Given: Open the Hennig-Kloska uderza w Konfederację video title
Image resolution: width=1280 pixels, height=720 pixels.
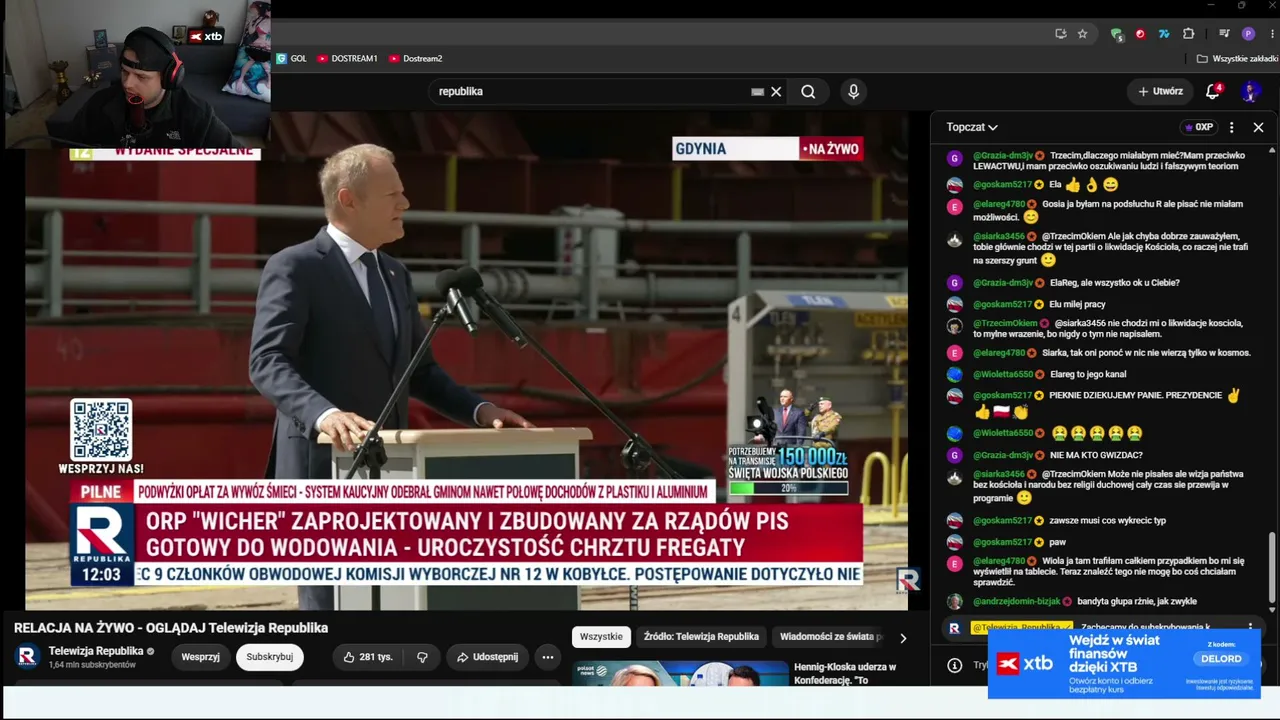Looking at the screenshot, I should coord(845,673).
